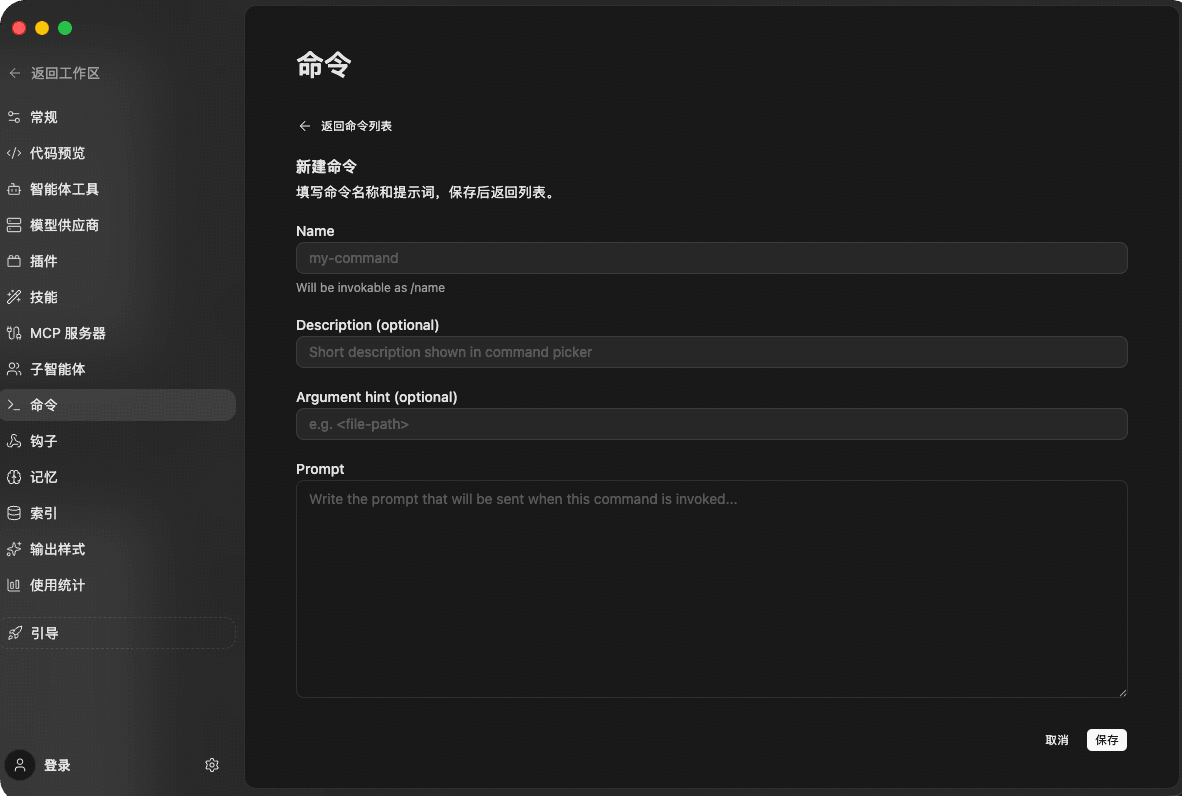1182x796 pixels.
Task: Focus the Description input field
Action: [712, 352]
